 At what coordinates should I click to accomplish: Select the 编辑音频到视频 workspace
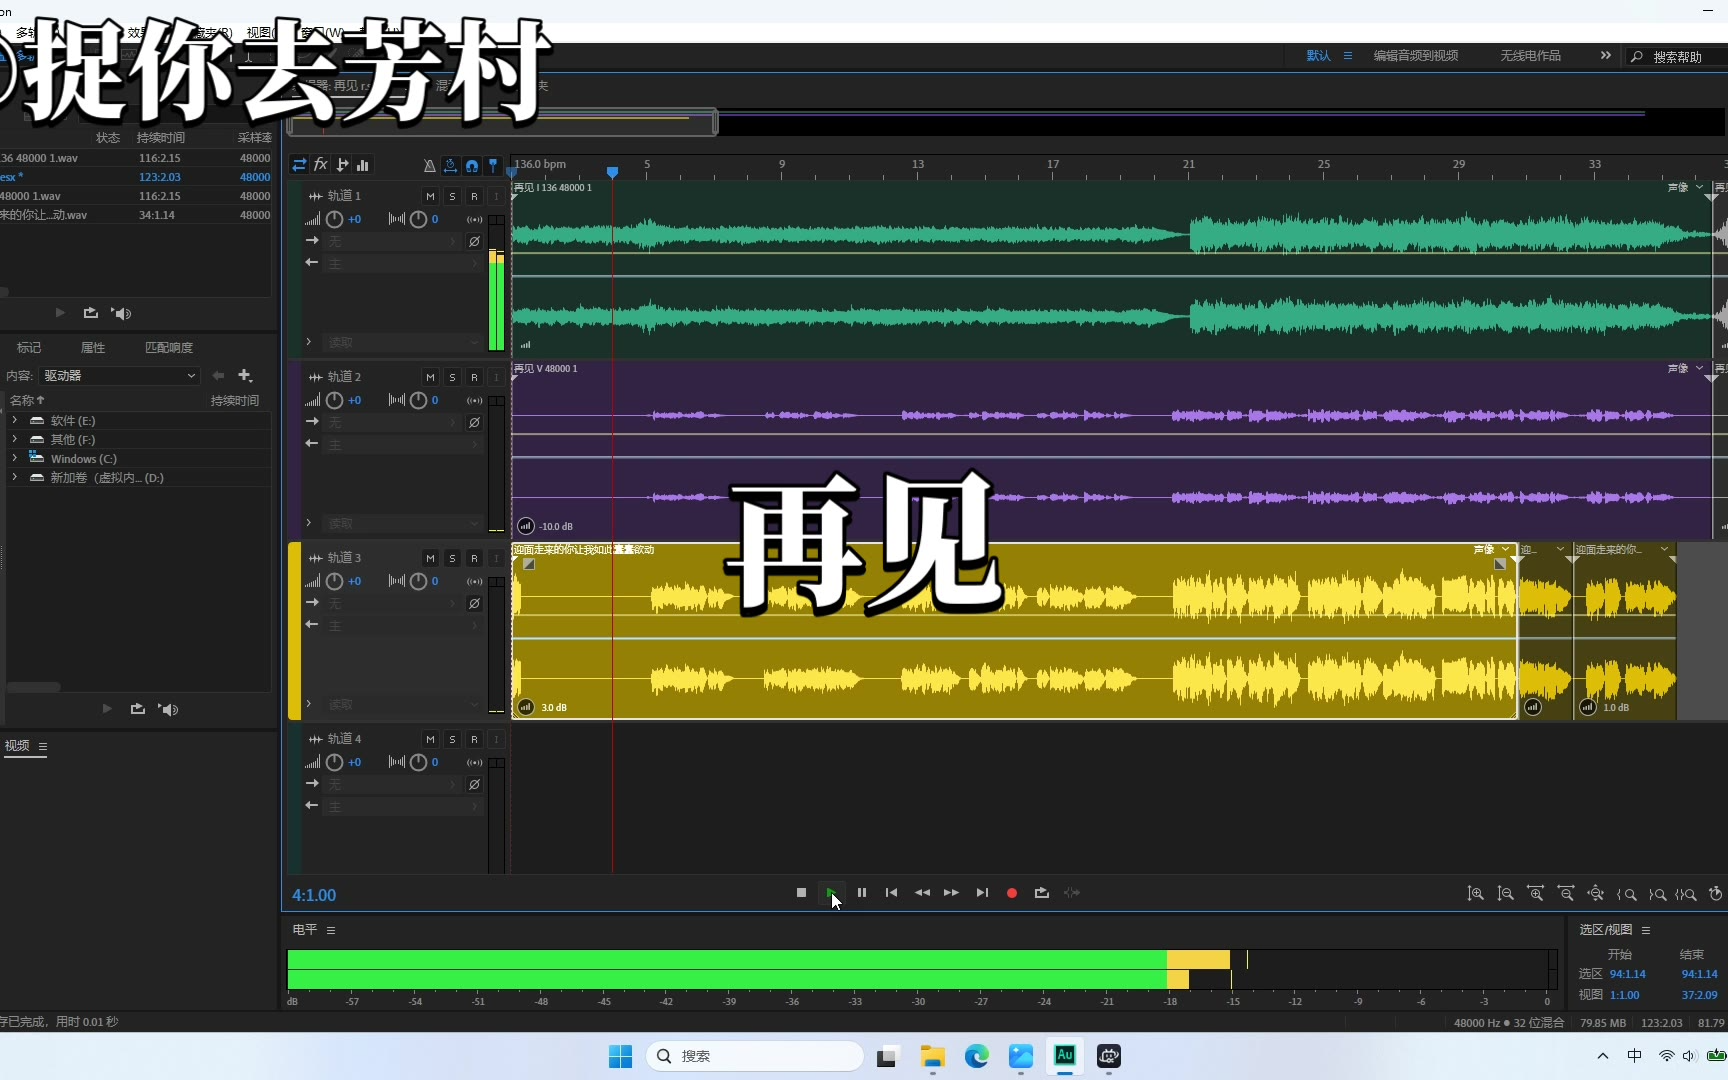(1415, 56)
